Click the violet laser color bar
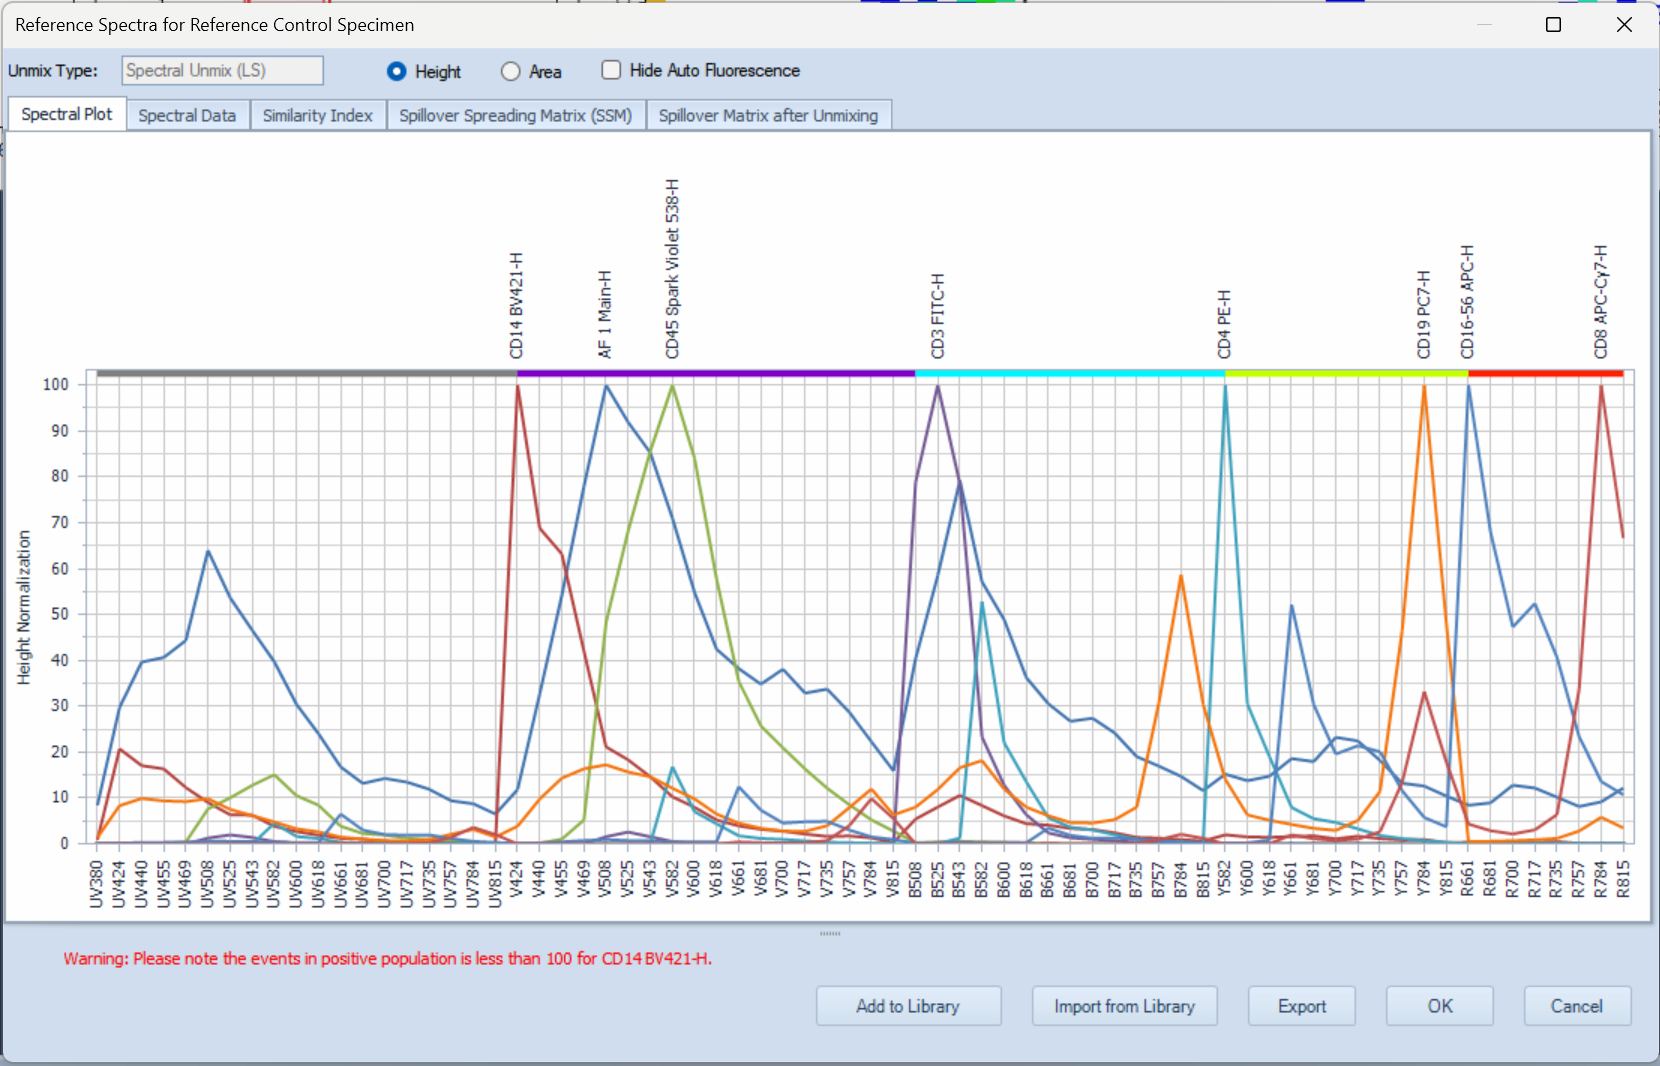The height and width of the screenshot is (1066, 1660). coord(715,373)
